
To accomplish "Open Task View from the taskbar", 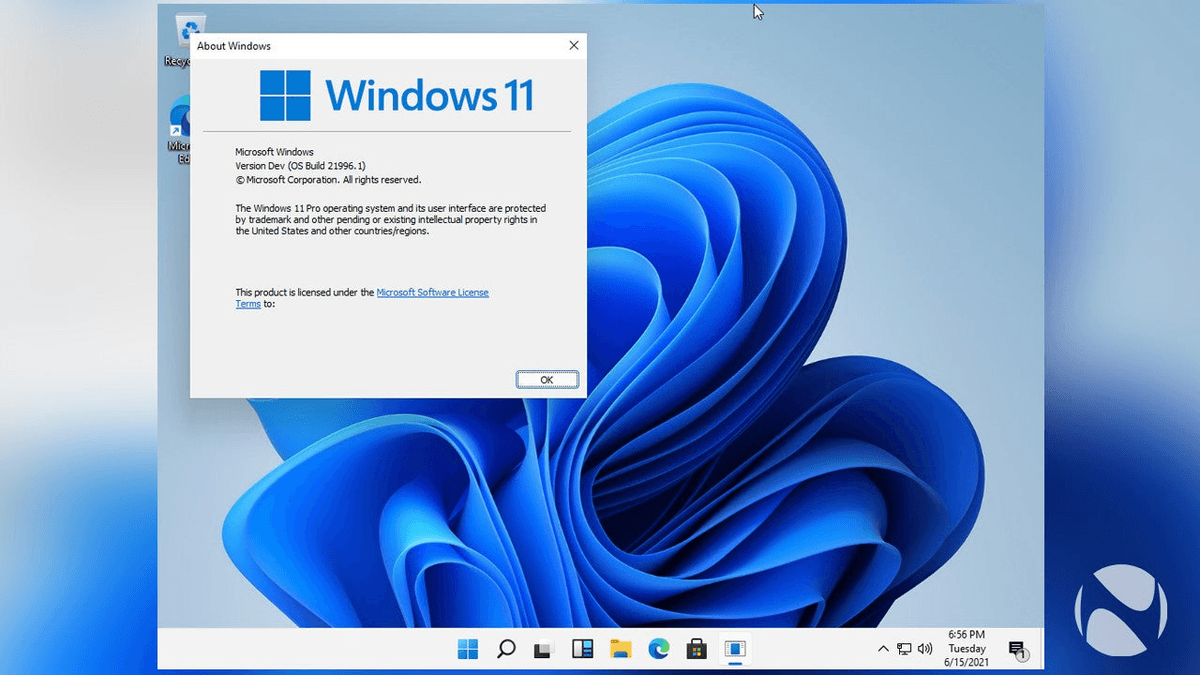I will 543,648.
